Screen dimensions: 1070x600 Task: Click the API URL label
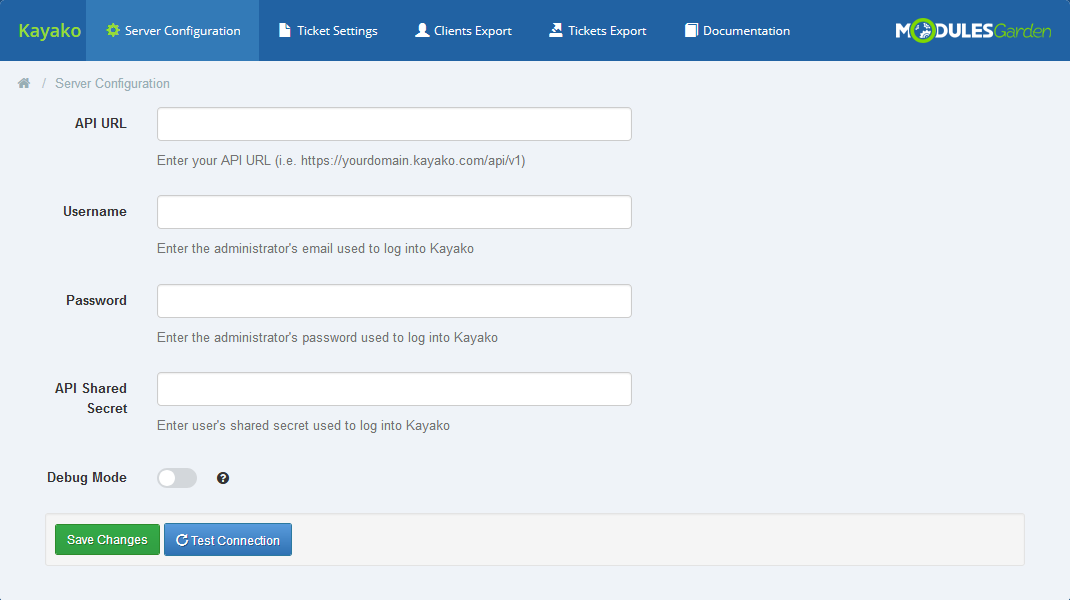pos(100,124)
